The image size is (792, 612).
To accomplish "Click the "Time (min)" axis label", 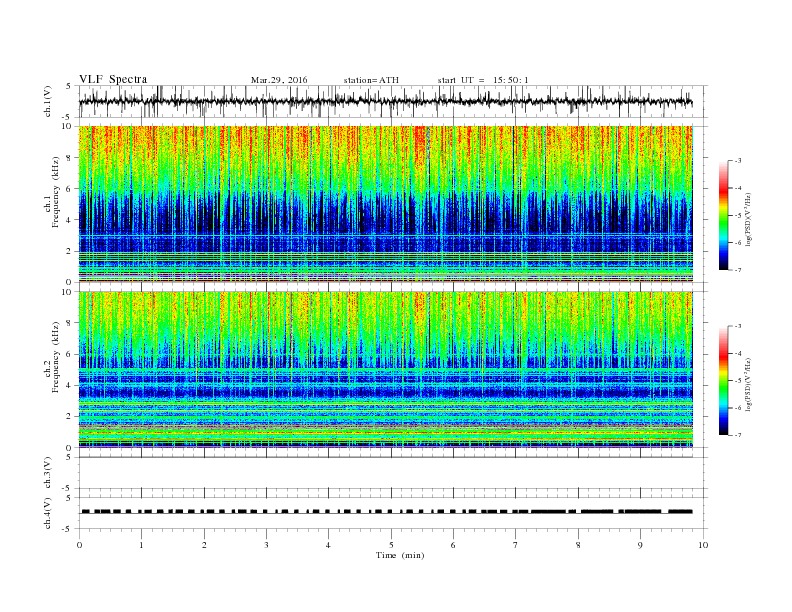I will [400, 555].
